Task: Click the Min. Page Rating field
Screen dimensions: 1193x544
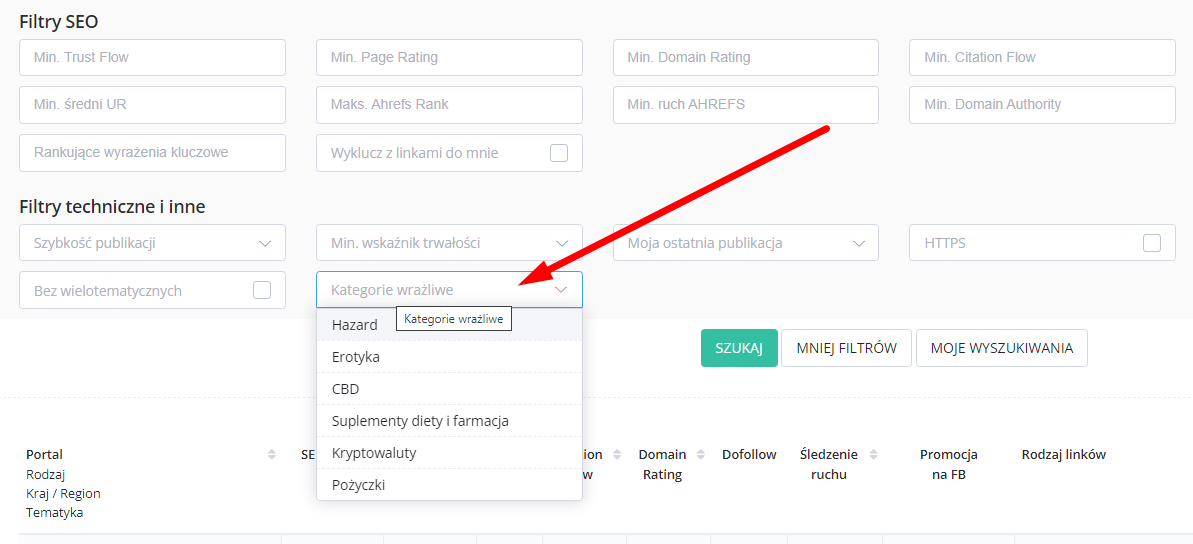Action: [x=449, y=57]
